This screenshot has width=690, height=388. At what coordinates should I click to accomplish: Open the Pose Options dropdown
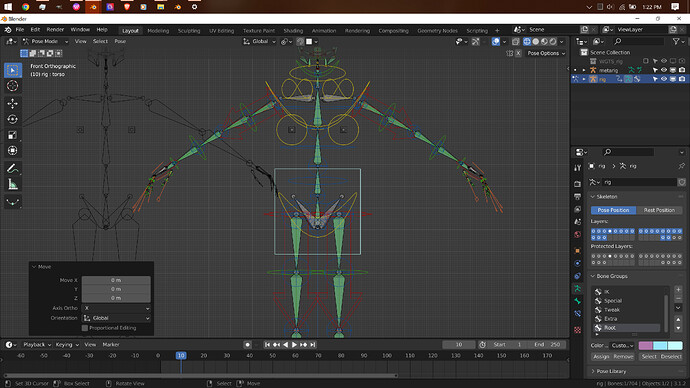pos(546,53)
